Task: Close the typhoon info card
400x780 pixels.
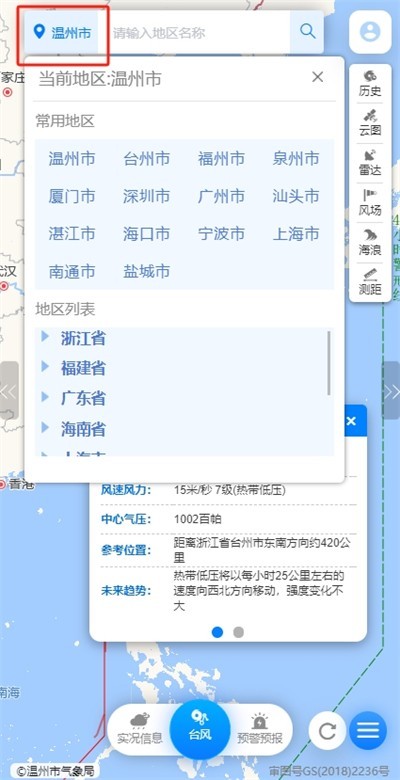Action: tap(351, 421)
